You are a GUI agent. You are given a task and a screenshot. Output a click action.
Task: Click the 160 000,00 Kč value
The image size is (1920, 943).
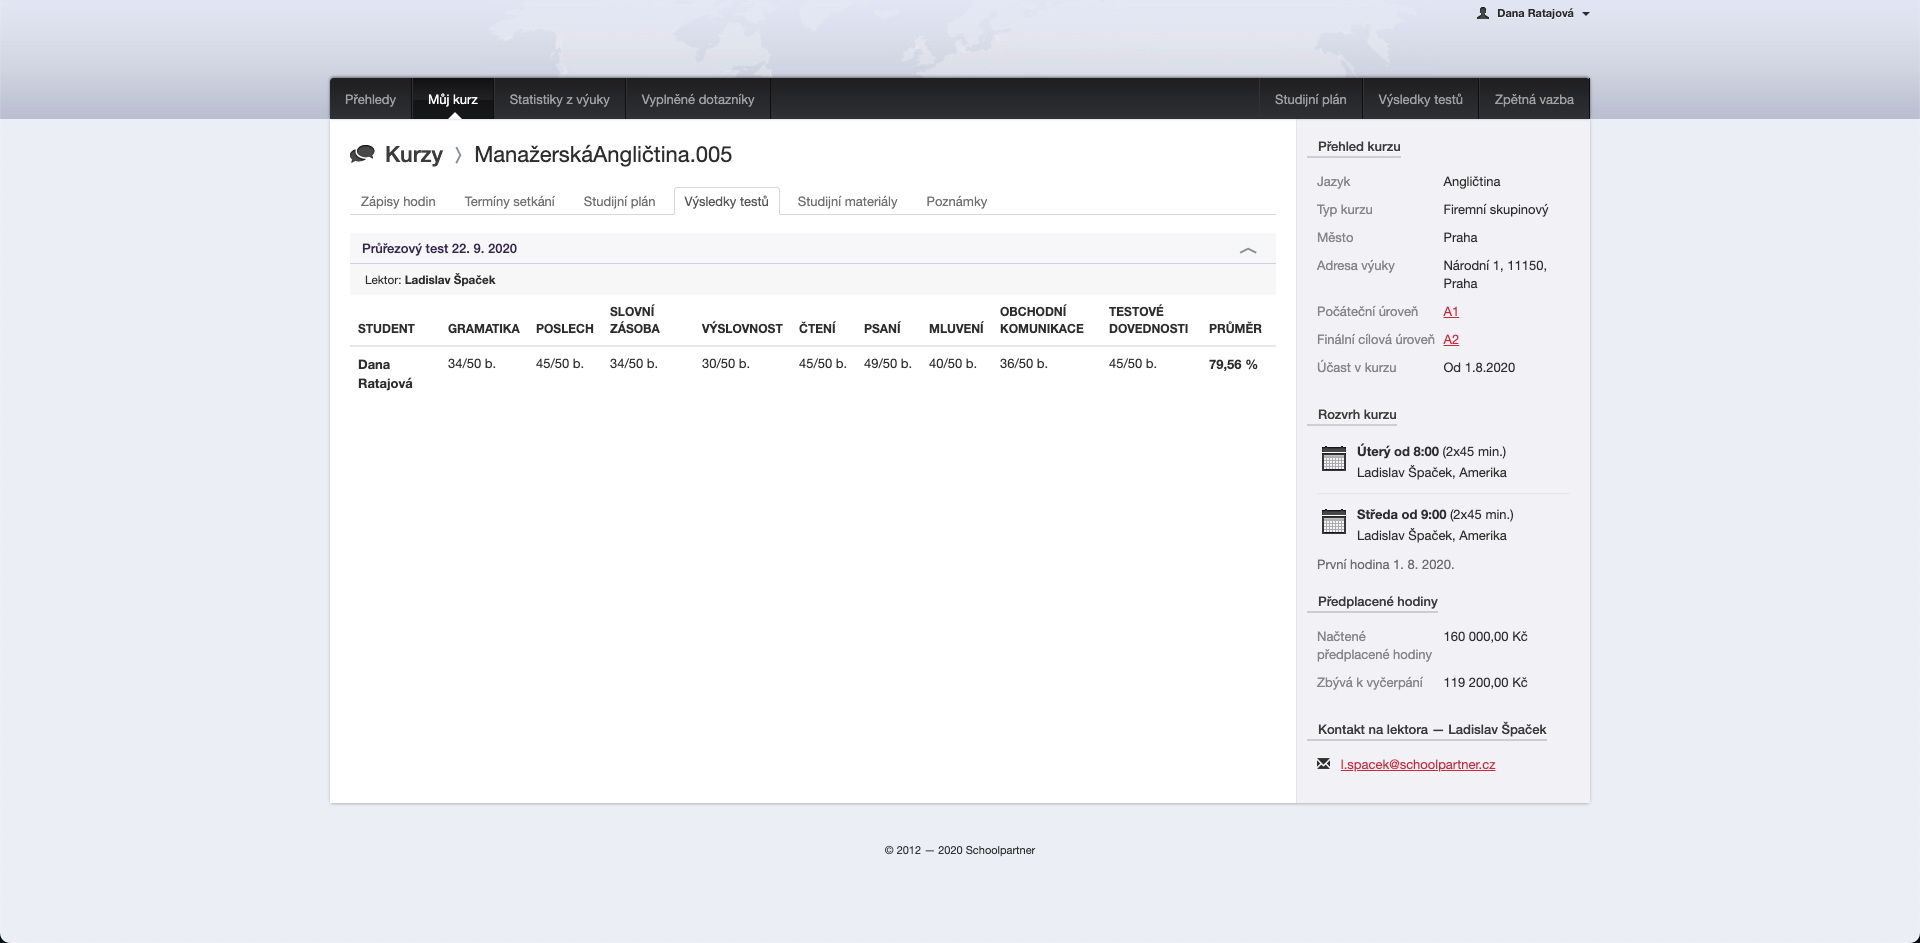click(x=1485, y=636)
